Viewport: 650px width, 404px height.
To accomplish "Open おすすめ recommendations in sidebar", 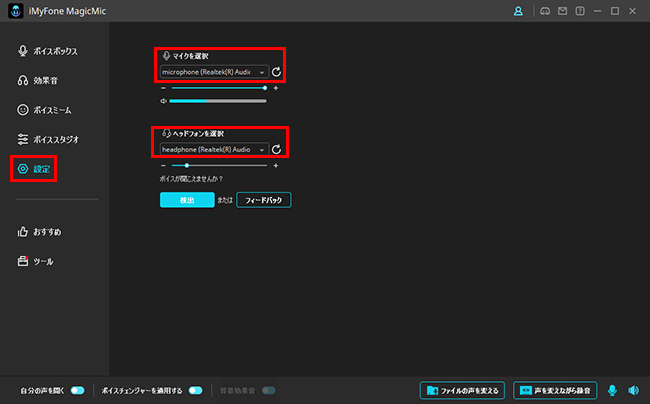I will tap(39, 232).
